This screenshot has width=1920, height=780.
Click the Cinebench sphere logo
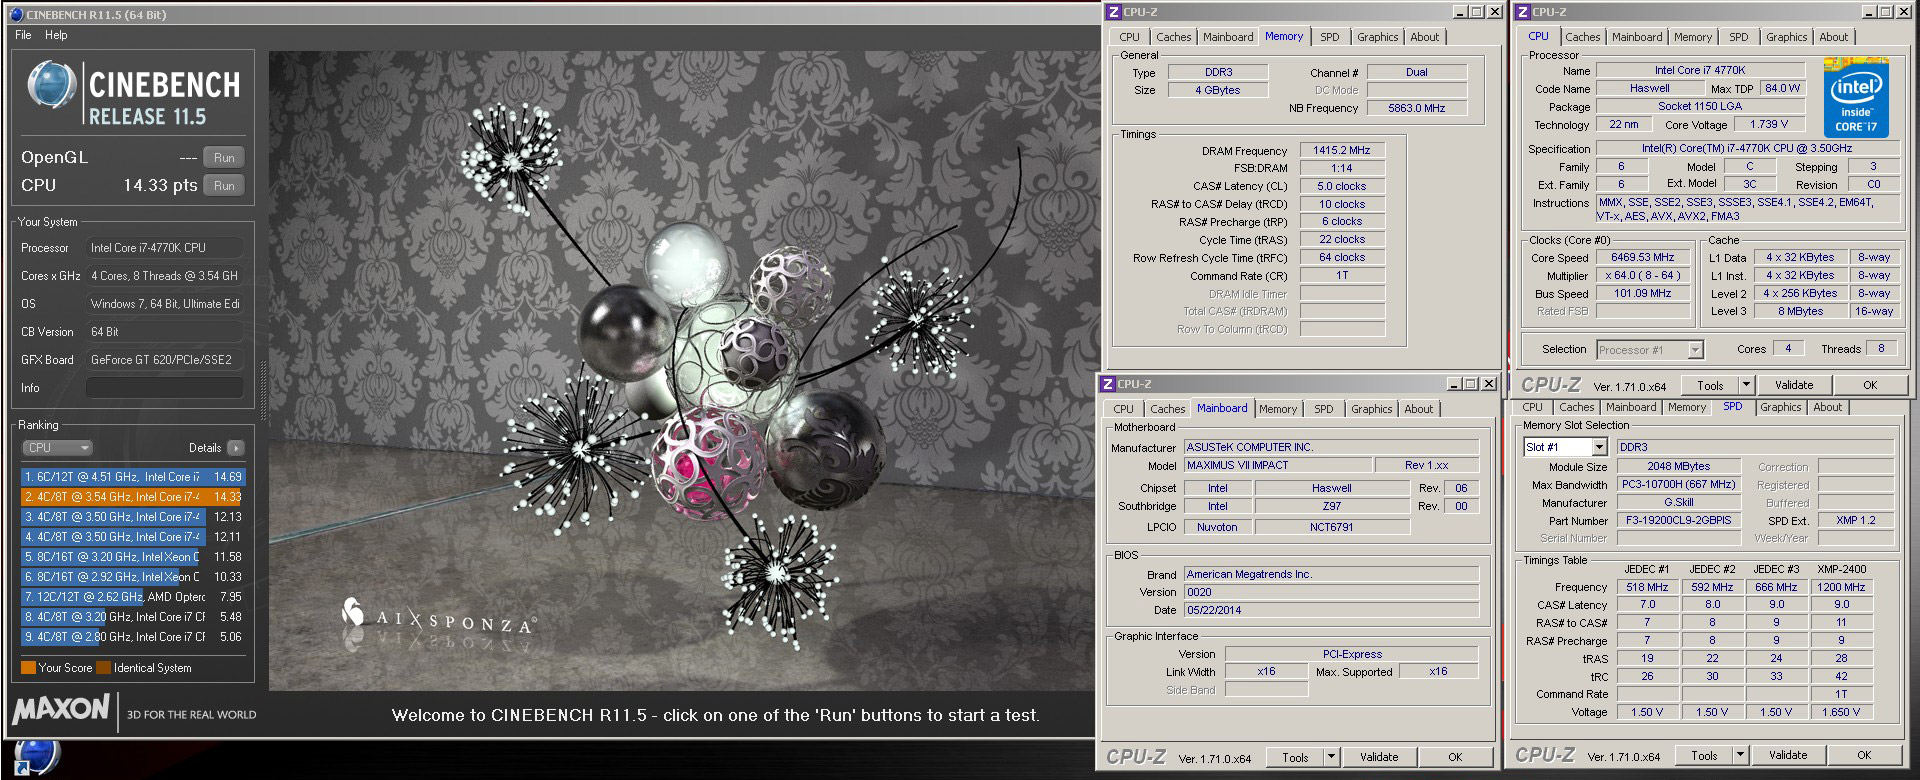tap(52, 86)
